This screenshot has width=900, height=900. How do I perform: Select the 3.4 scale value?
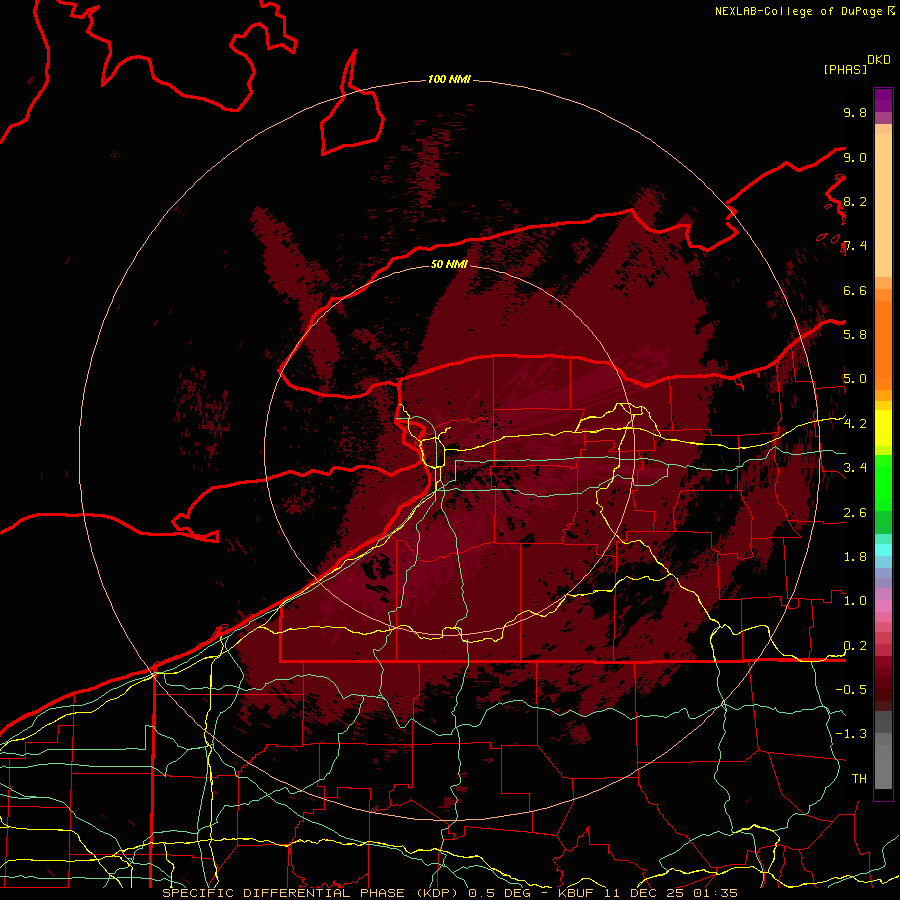[855, 468]
